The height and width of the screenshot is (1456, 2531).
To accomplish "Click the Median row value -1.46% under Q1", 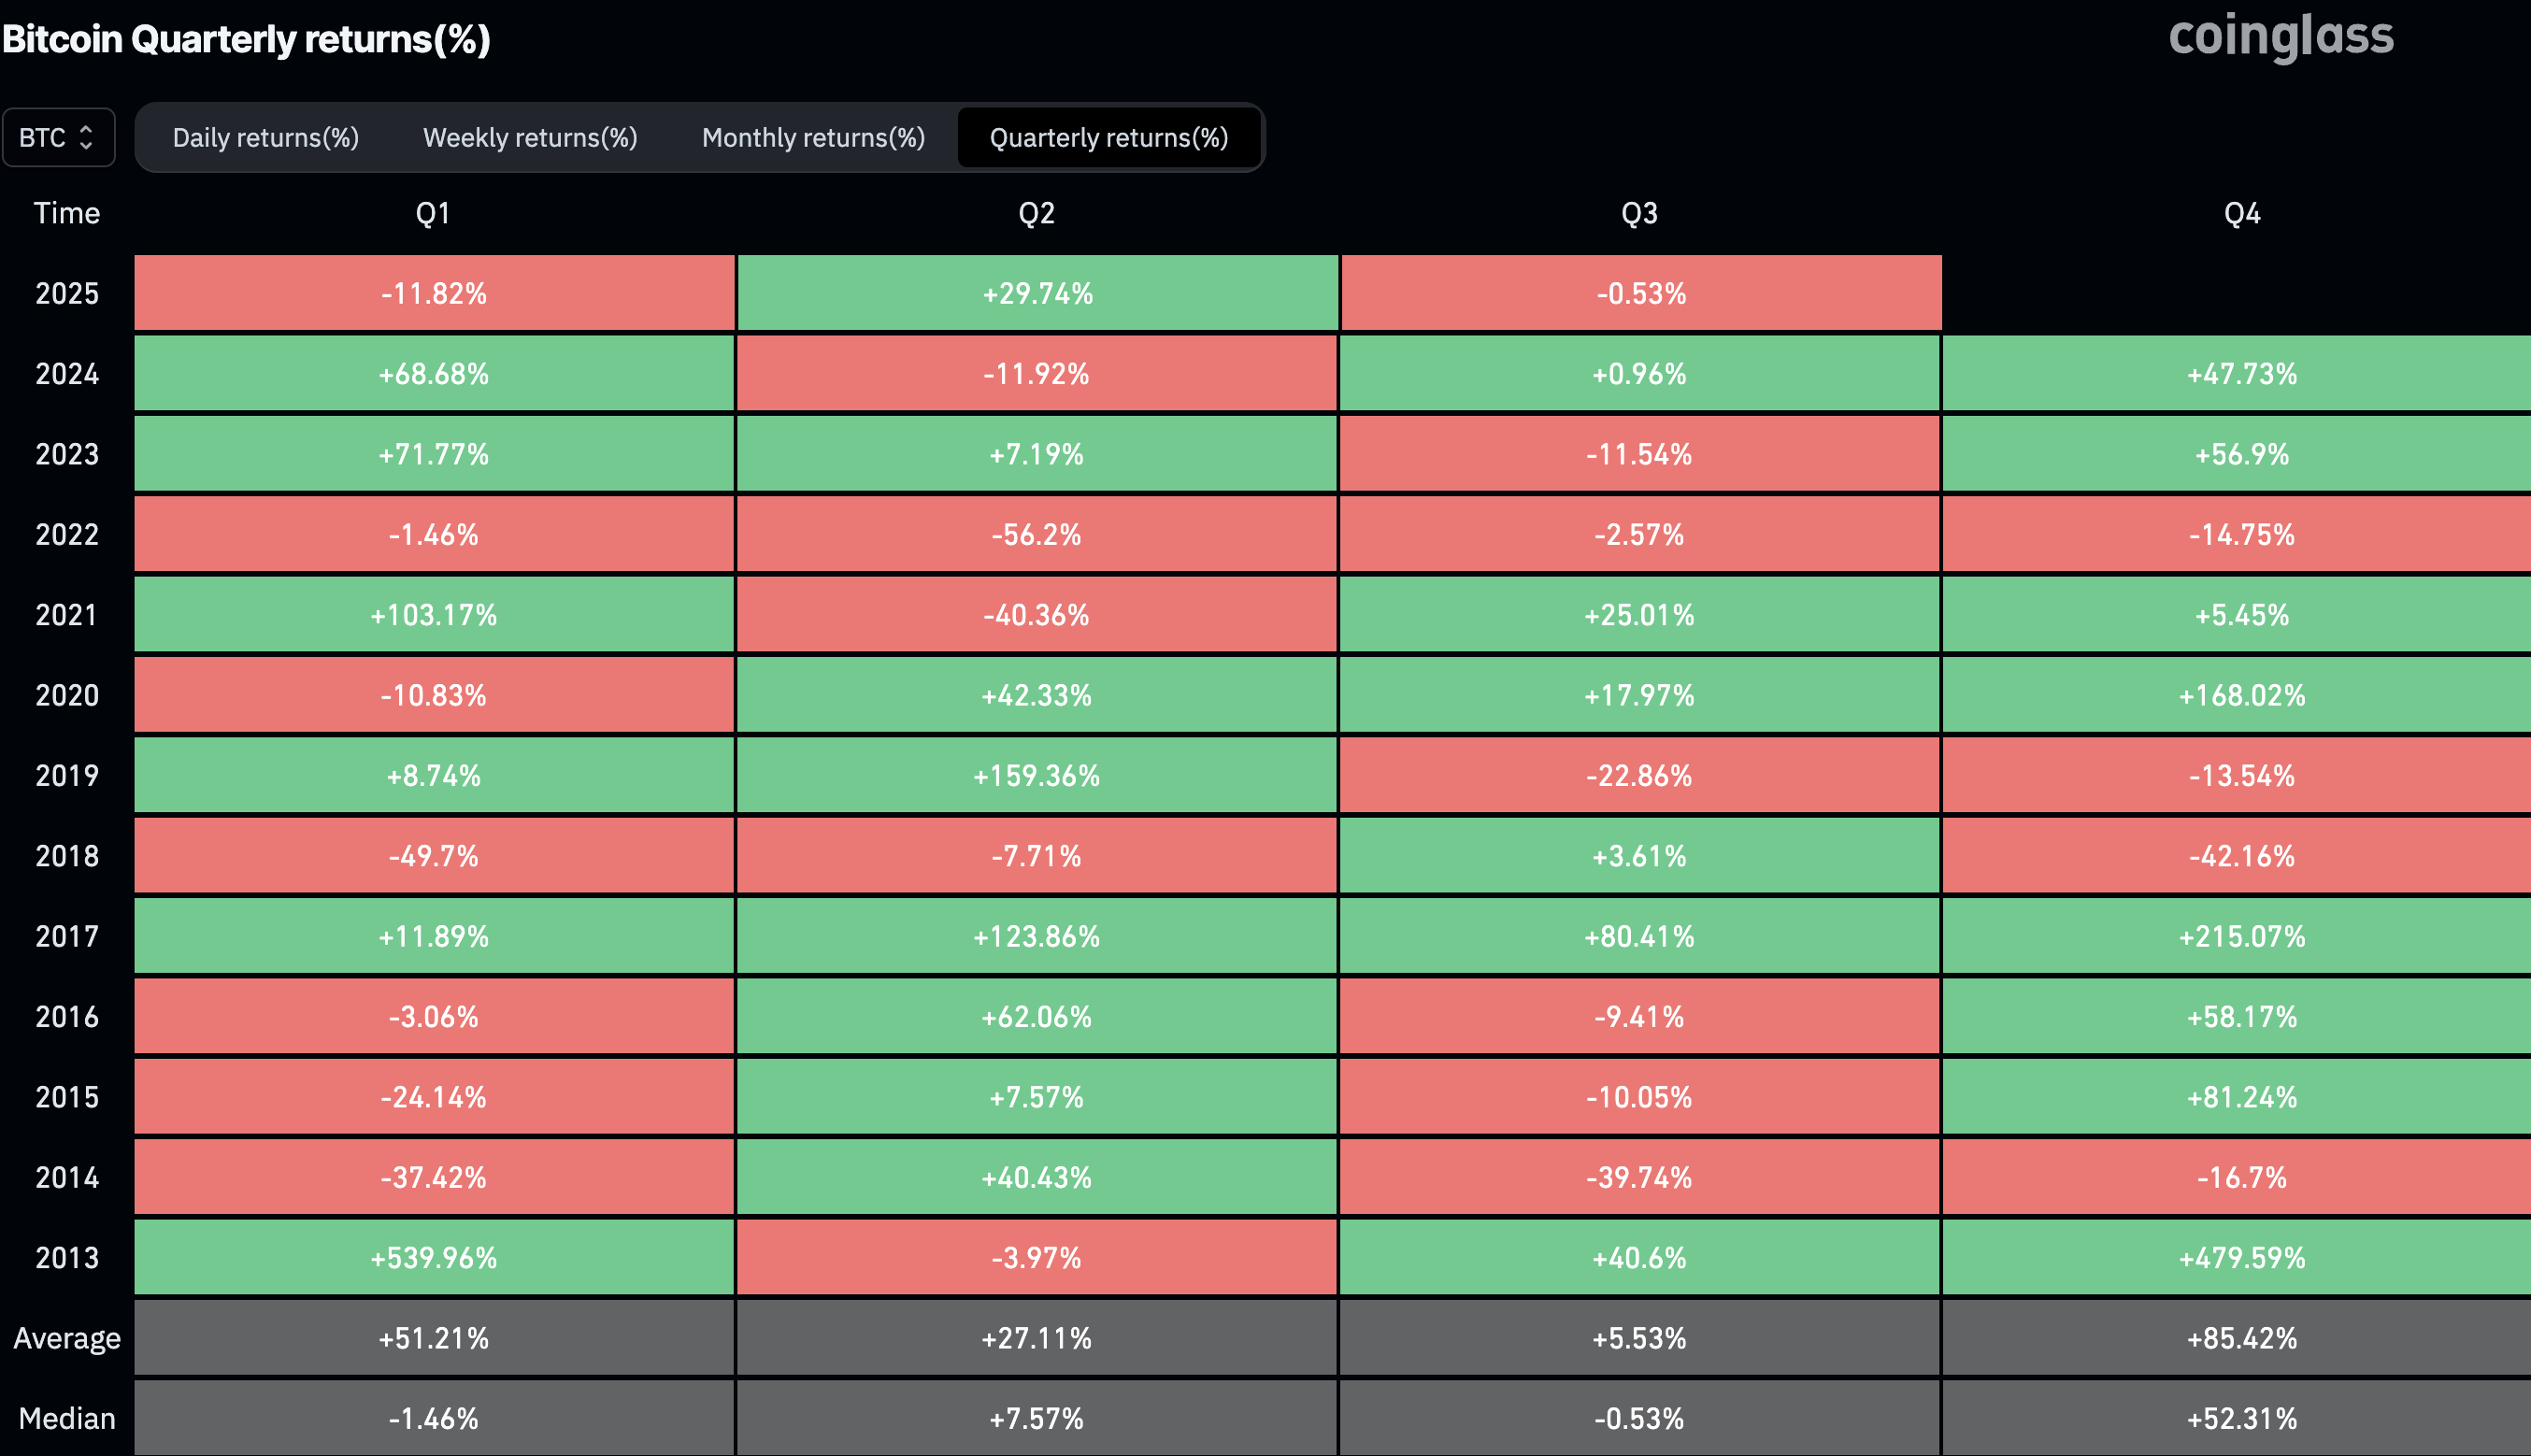I will click(432, 1417).
